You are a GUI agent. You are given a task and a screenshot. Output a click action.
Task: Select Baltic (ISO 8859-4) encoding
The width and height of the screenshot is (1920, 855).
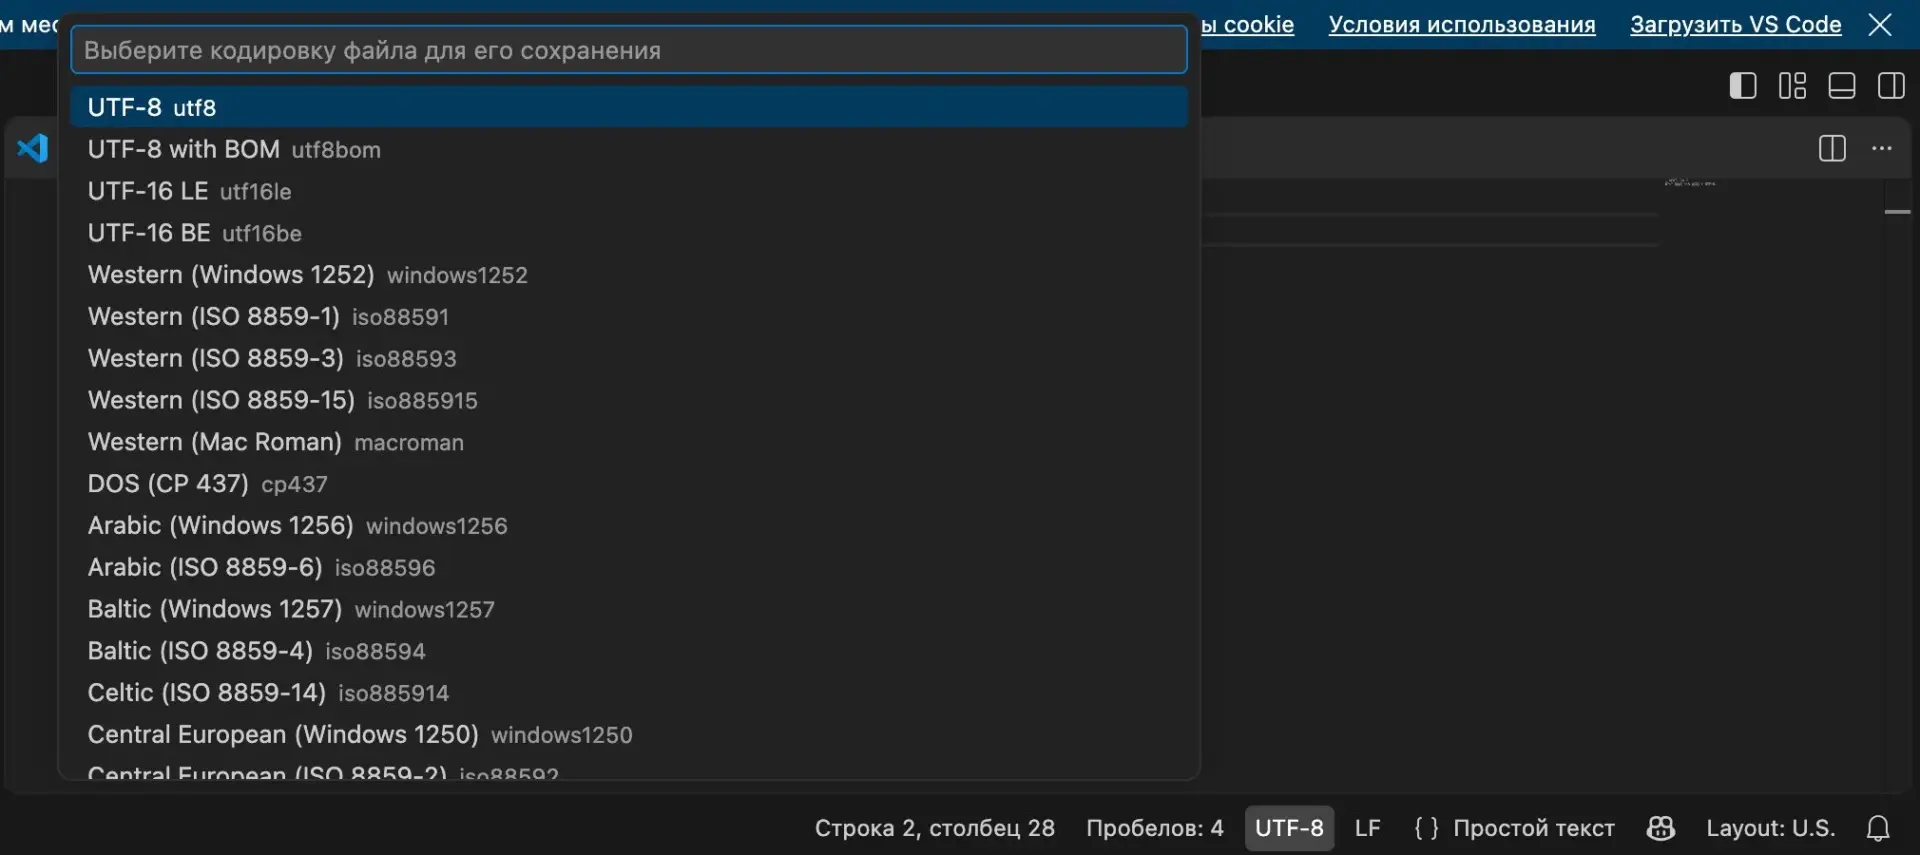pyautogui.click(x=629, y=651)
